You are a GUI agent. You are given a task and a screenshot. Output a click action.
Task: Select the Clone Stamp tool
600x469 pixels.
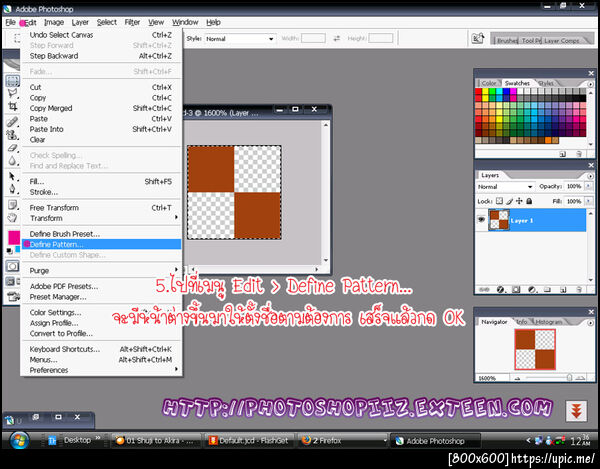click(12, 134)
